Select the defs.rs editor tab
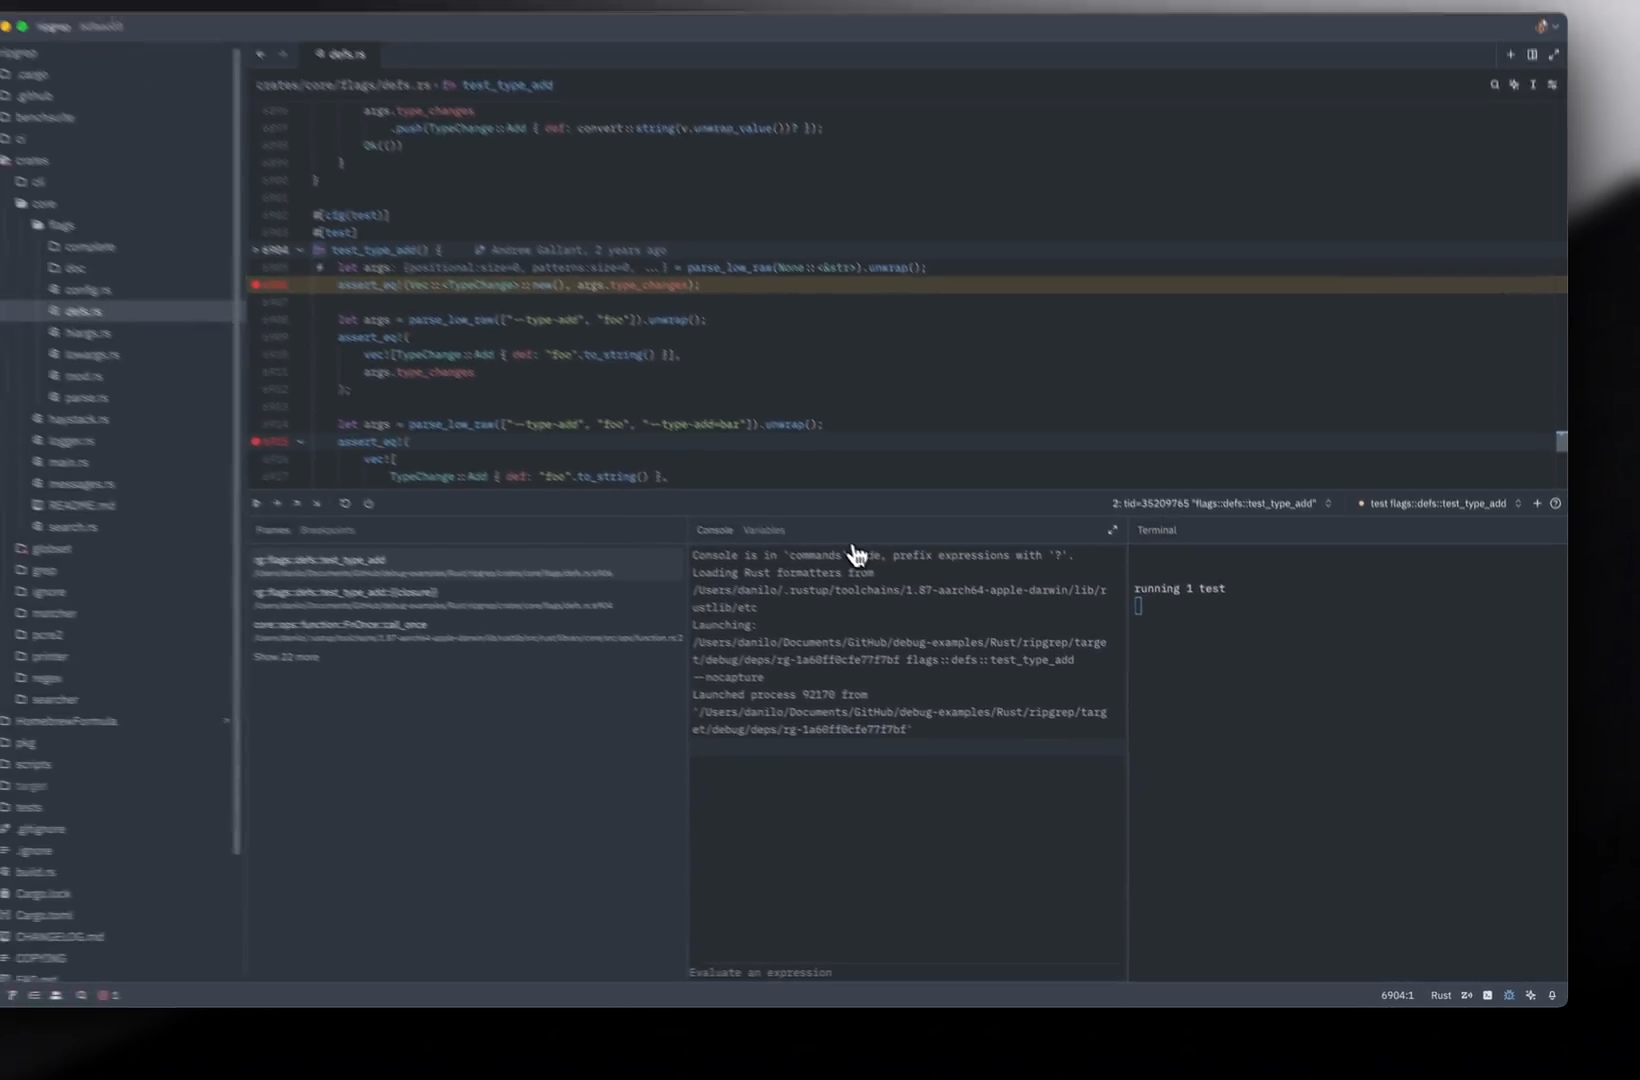 tap(341, 54)
